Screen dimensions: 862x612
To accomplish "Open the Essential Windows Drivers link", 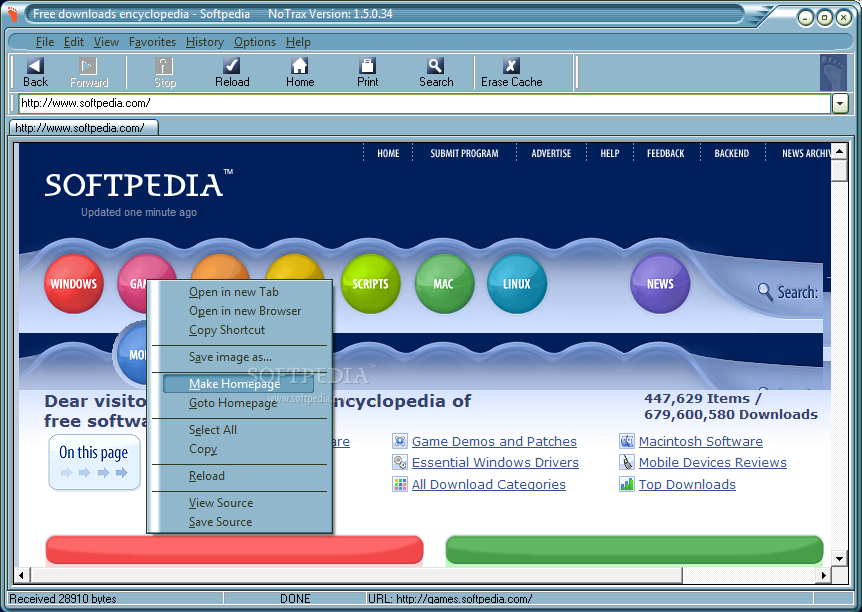I will [x=495, y=462].
